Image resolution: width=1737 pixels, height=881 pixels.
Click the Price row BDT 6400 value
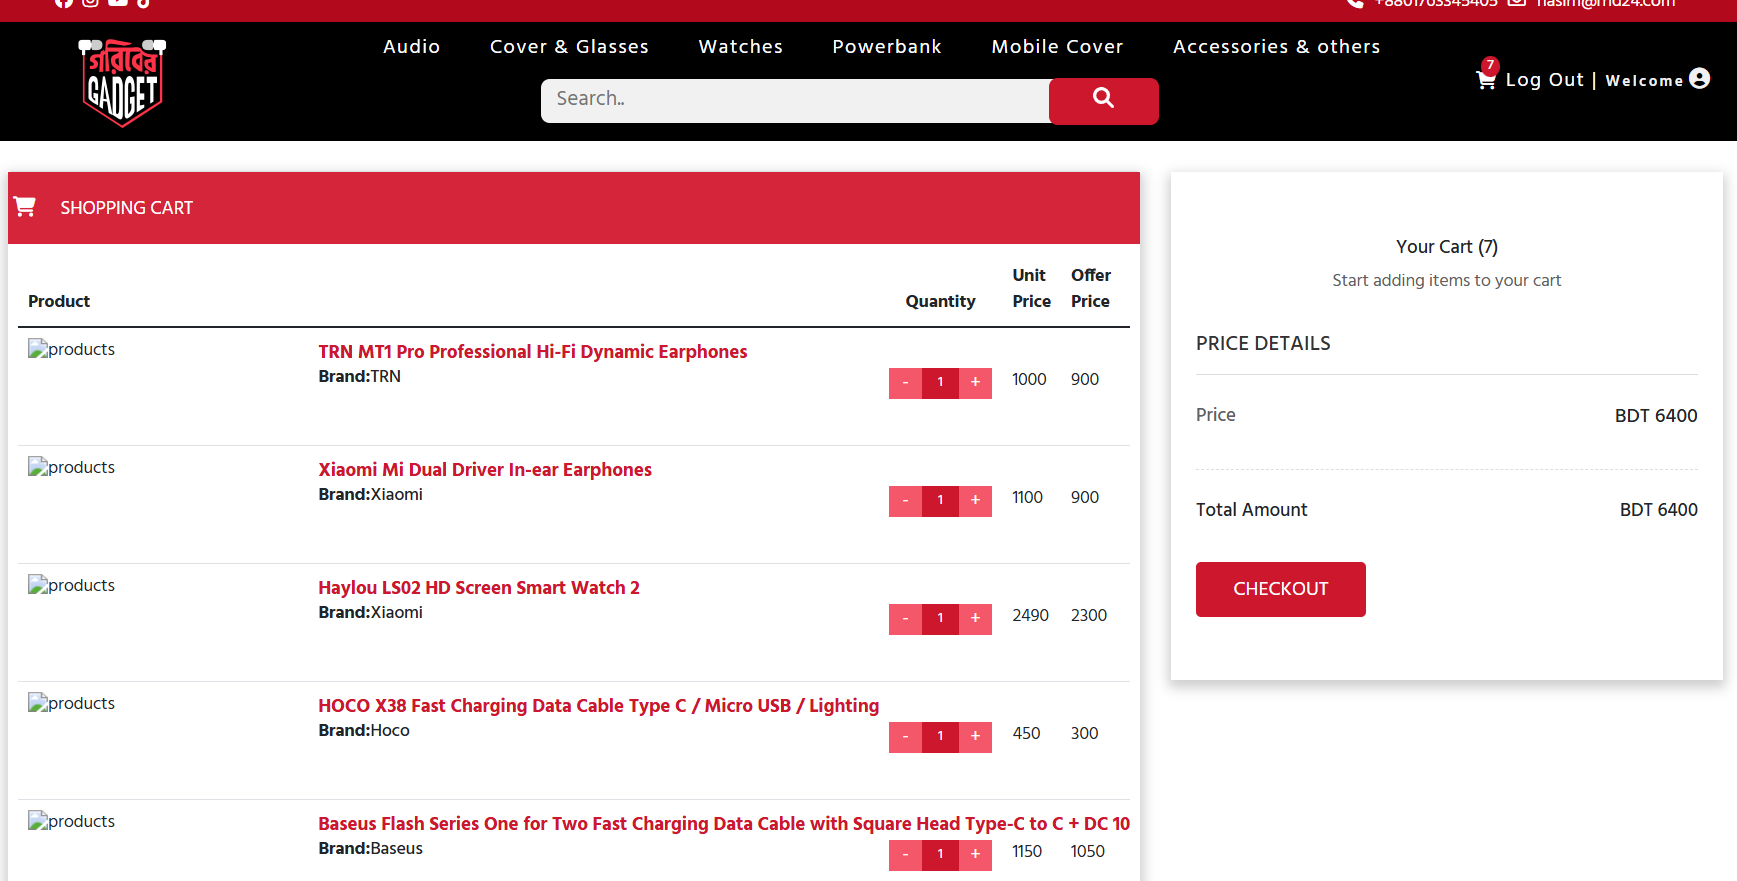point(1656,416)
